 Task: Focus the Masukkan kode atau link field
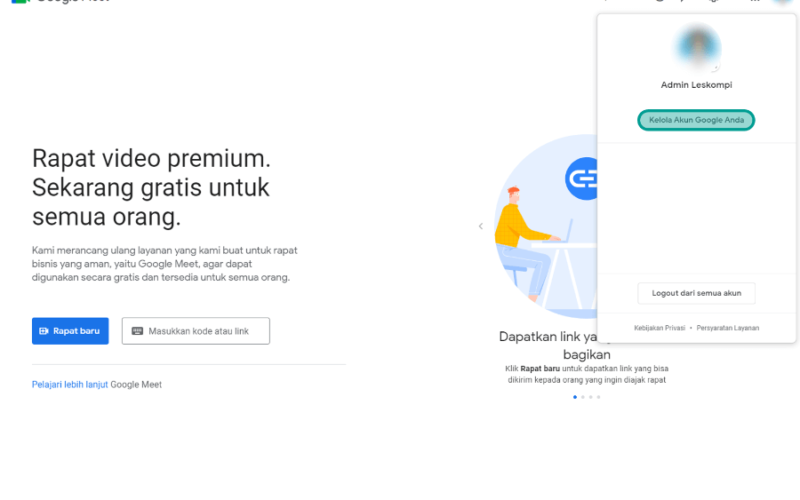[x=195, y=331]
